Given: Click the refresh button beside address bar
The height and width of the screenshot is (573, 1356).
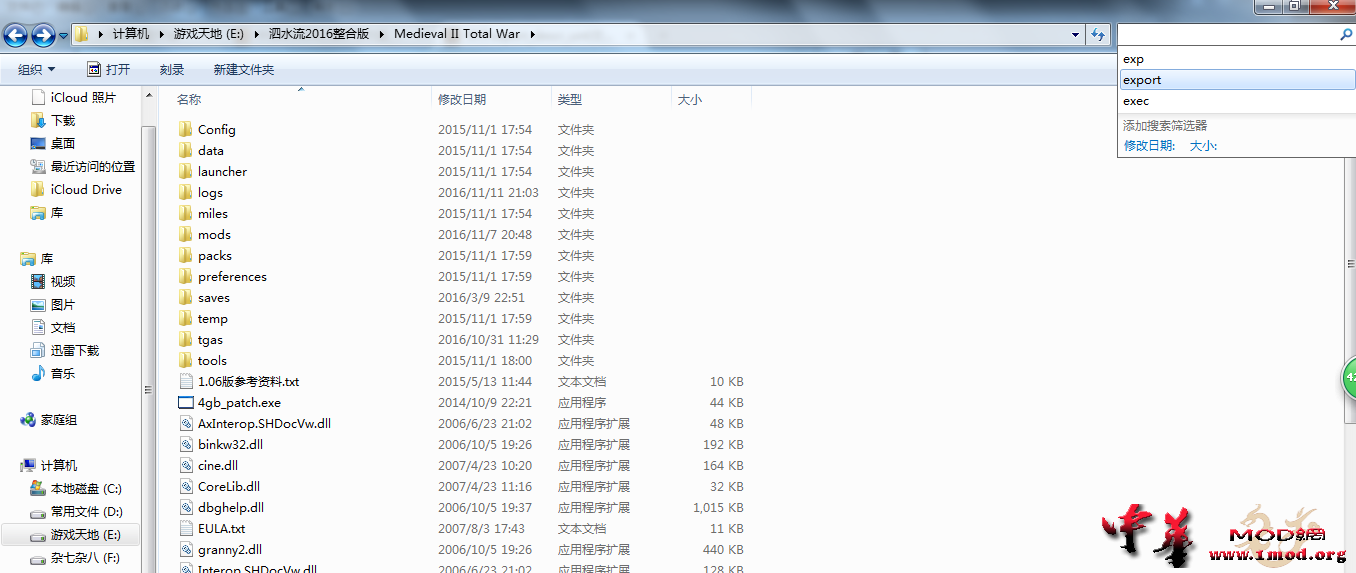Looking at the screenshot, I should coord(1098,34).
